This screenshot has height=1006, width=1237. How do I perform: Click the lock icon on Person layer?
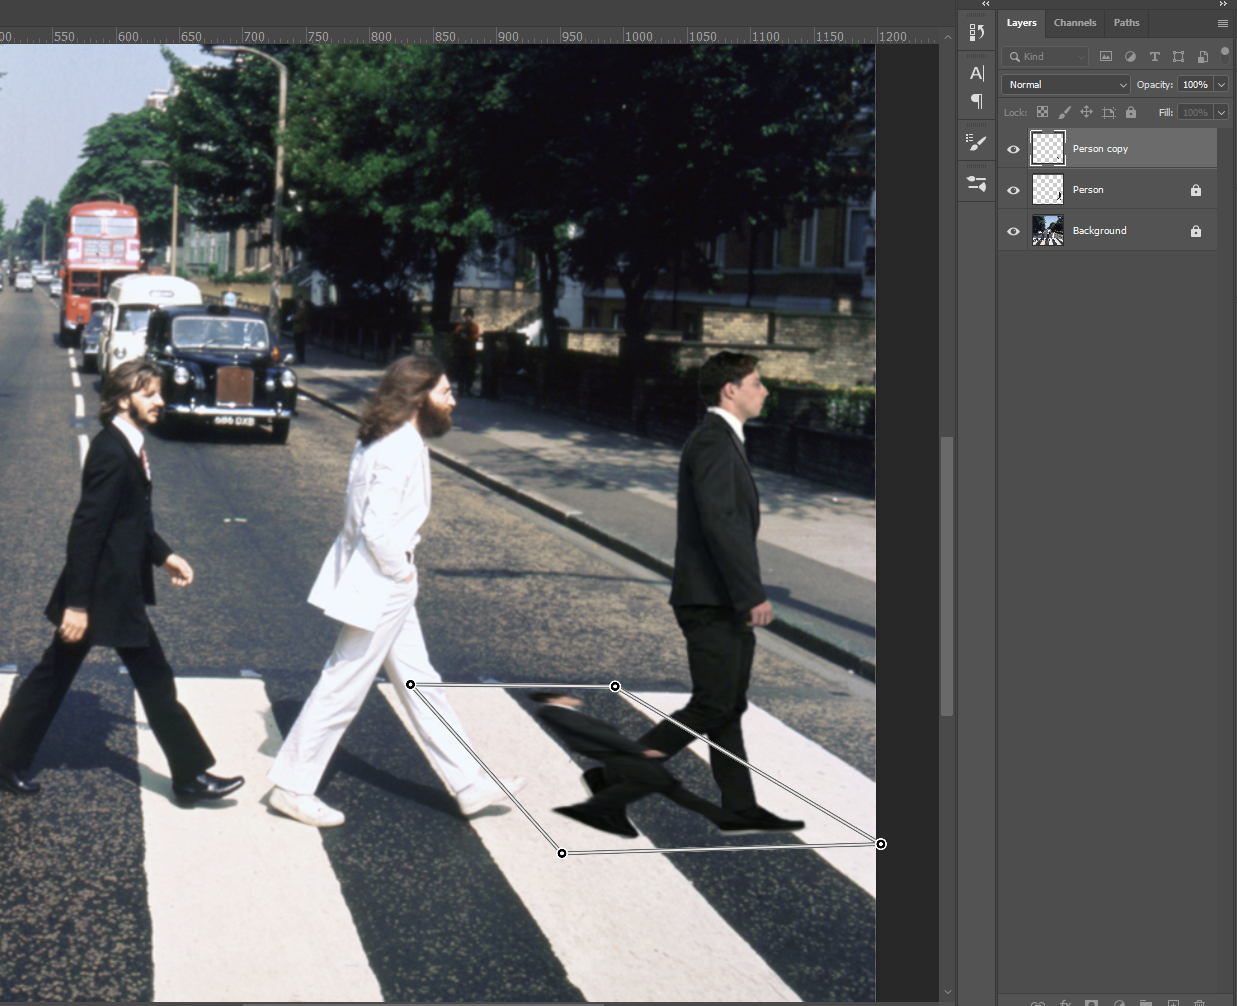click(1196, 190)
